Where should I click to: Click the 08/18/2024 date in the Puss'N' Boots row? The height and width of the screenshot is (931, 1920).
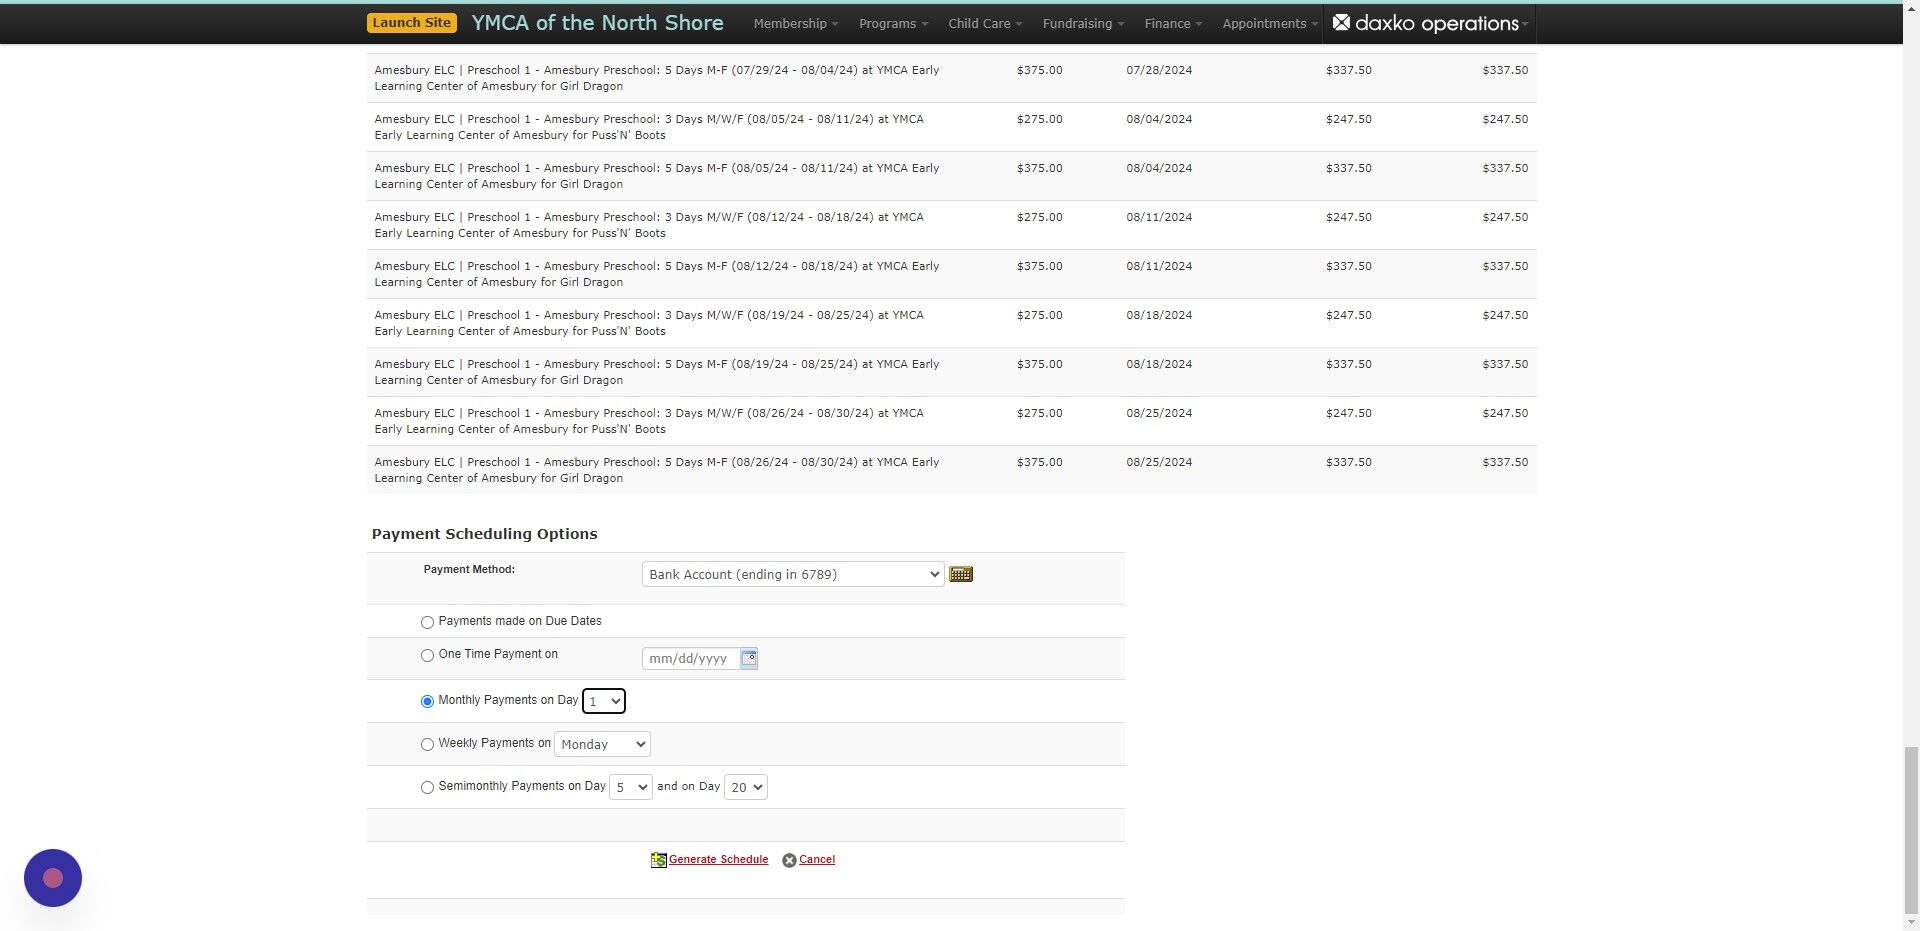1159,316
